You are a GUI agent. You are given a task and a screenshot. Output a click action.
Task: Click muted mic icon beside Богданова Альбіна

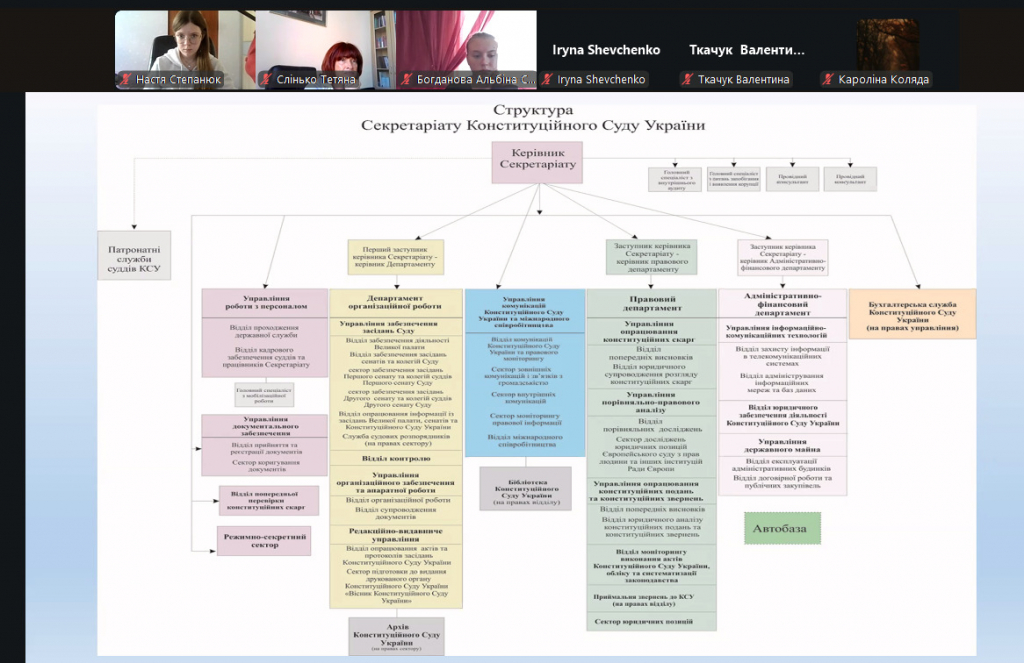pyautogui.click(x=406, y=80)
